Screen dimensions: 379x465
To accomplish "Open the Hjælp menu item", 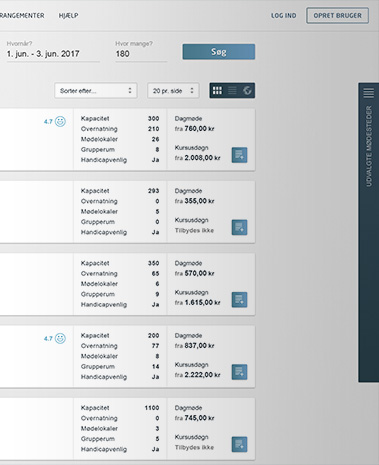I will point(68,15).
